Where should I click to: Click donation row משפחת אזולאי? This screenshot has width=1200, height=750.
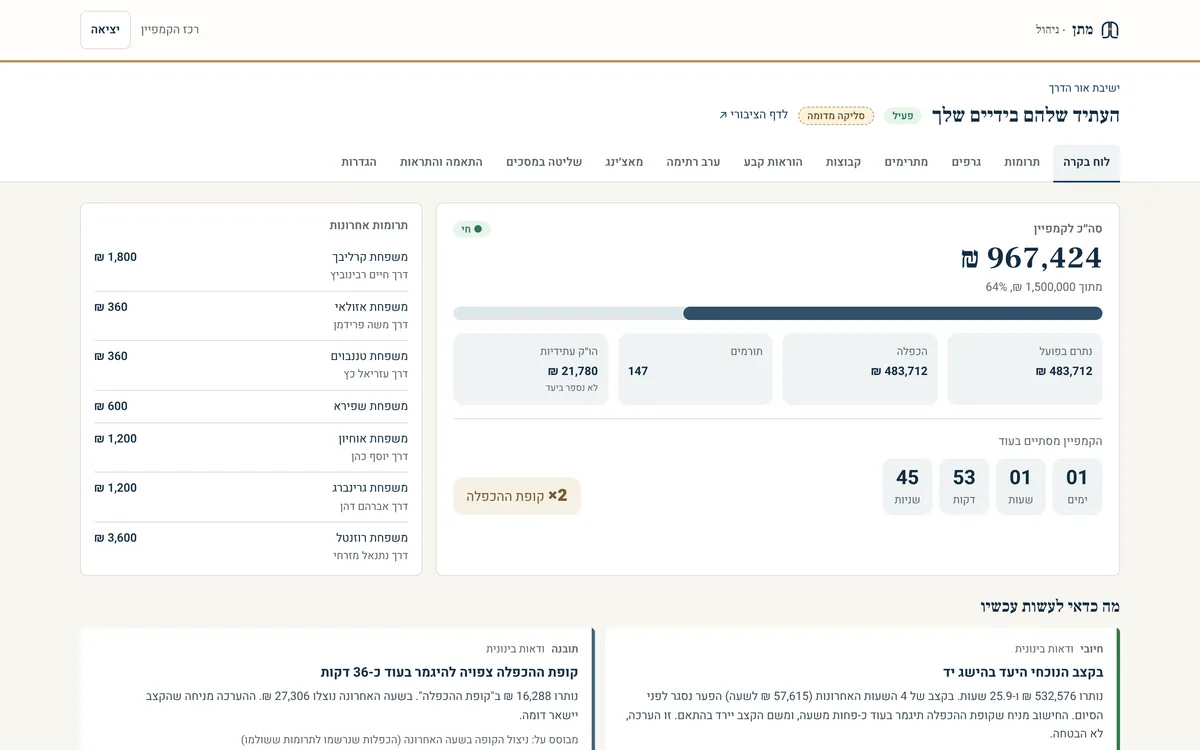coord(251,316)
